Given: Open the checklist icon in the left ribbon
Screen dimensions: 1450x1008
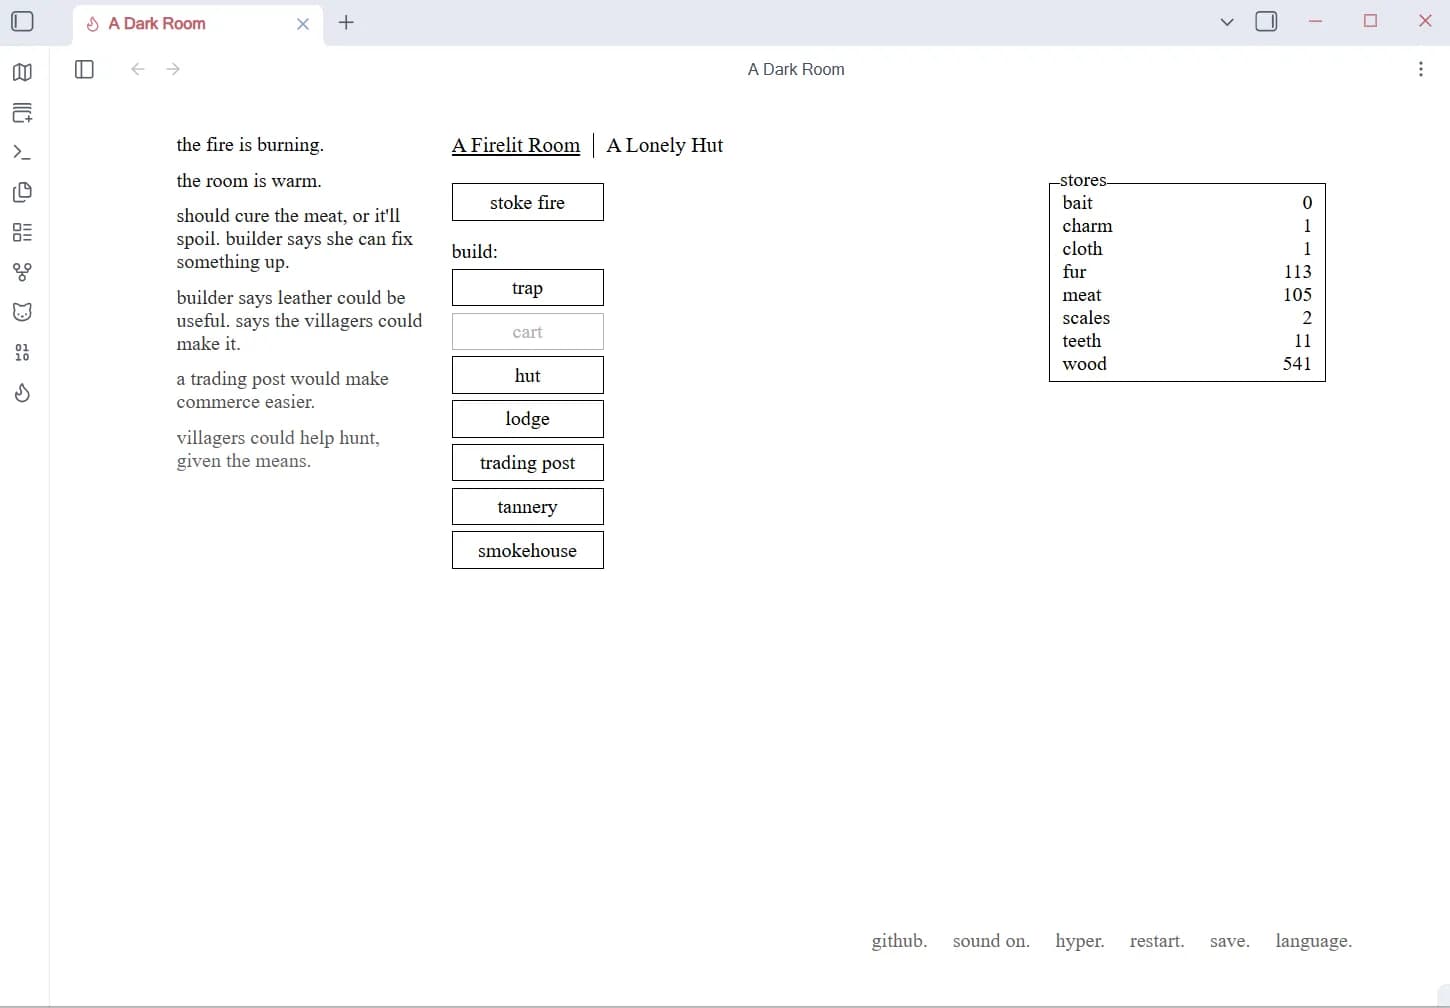Looking at the screenshot, I should click(22, 232).
